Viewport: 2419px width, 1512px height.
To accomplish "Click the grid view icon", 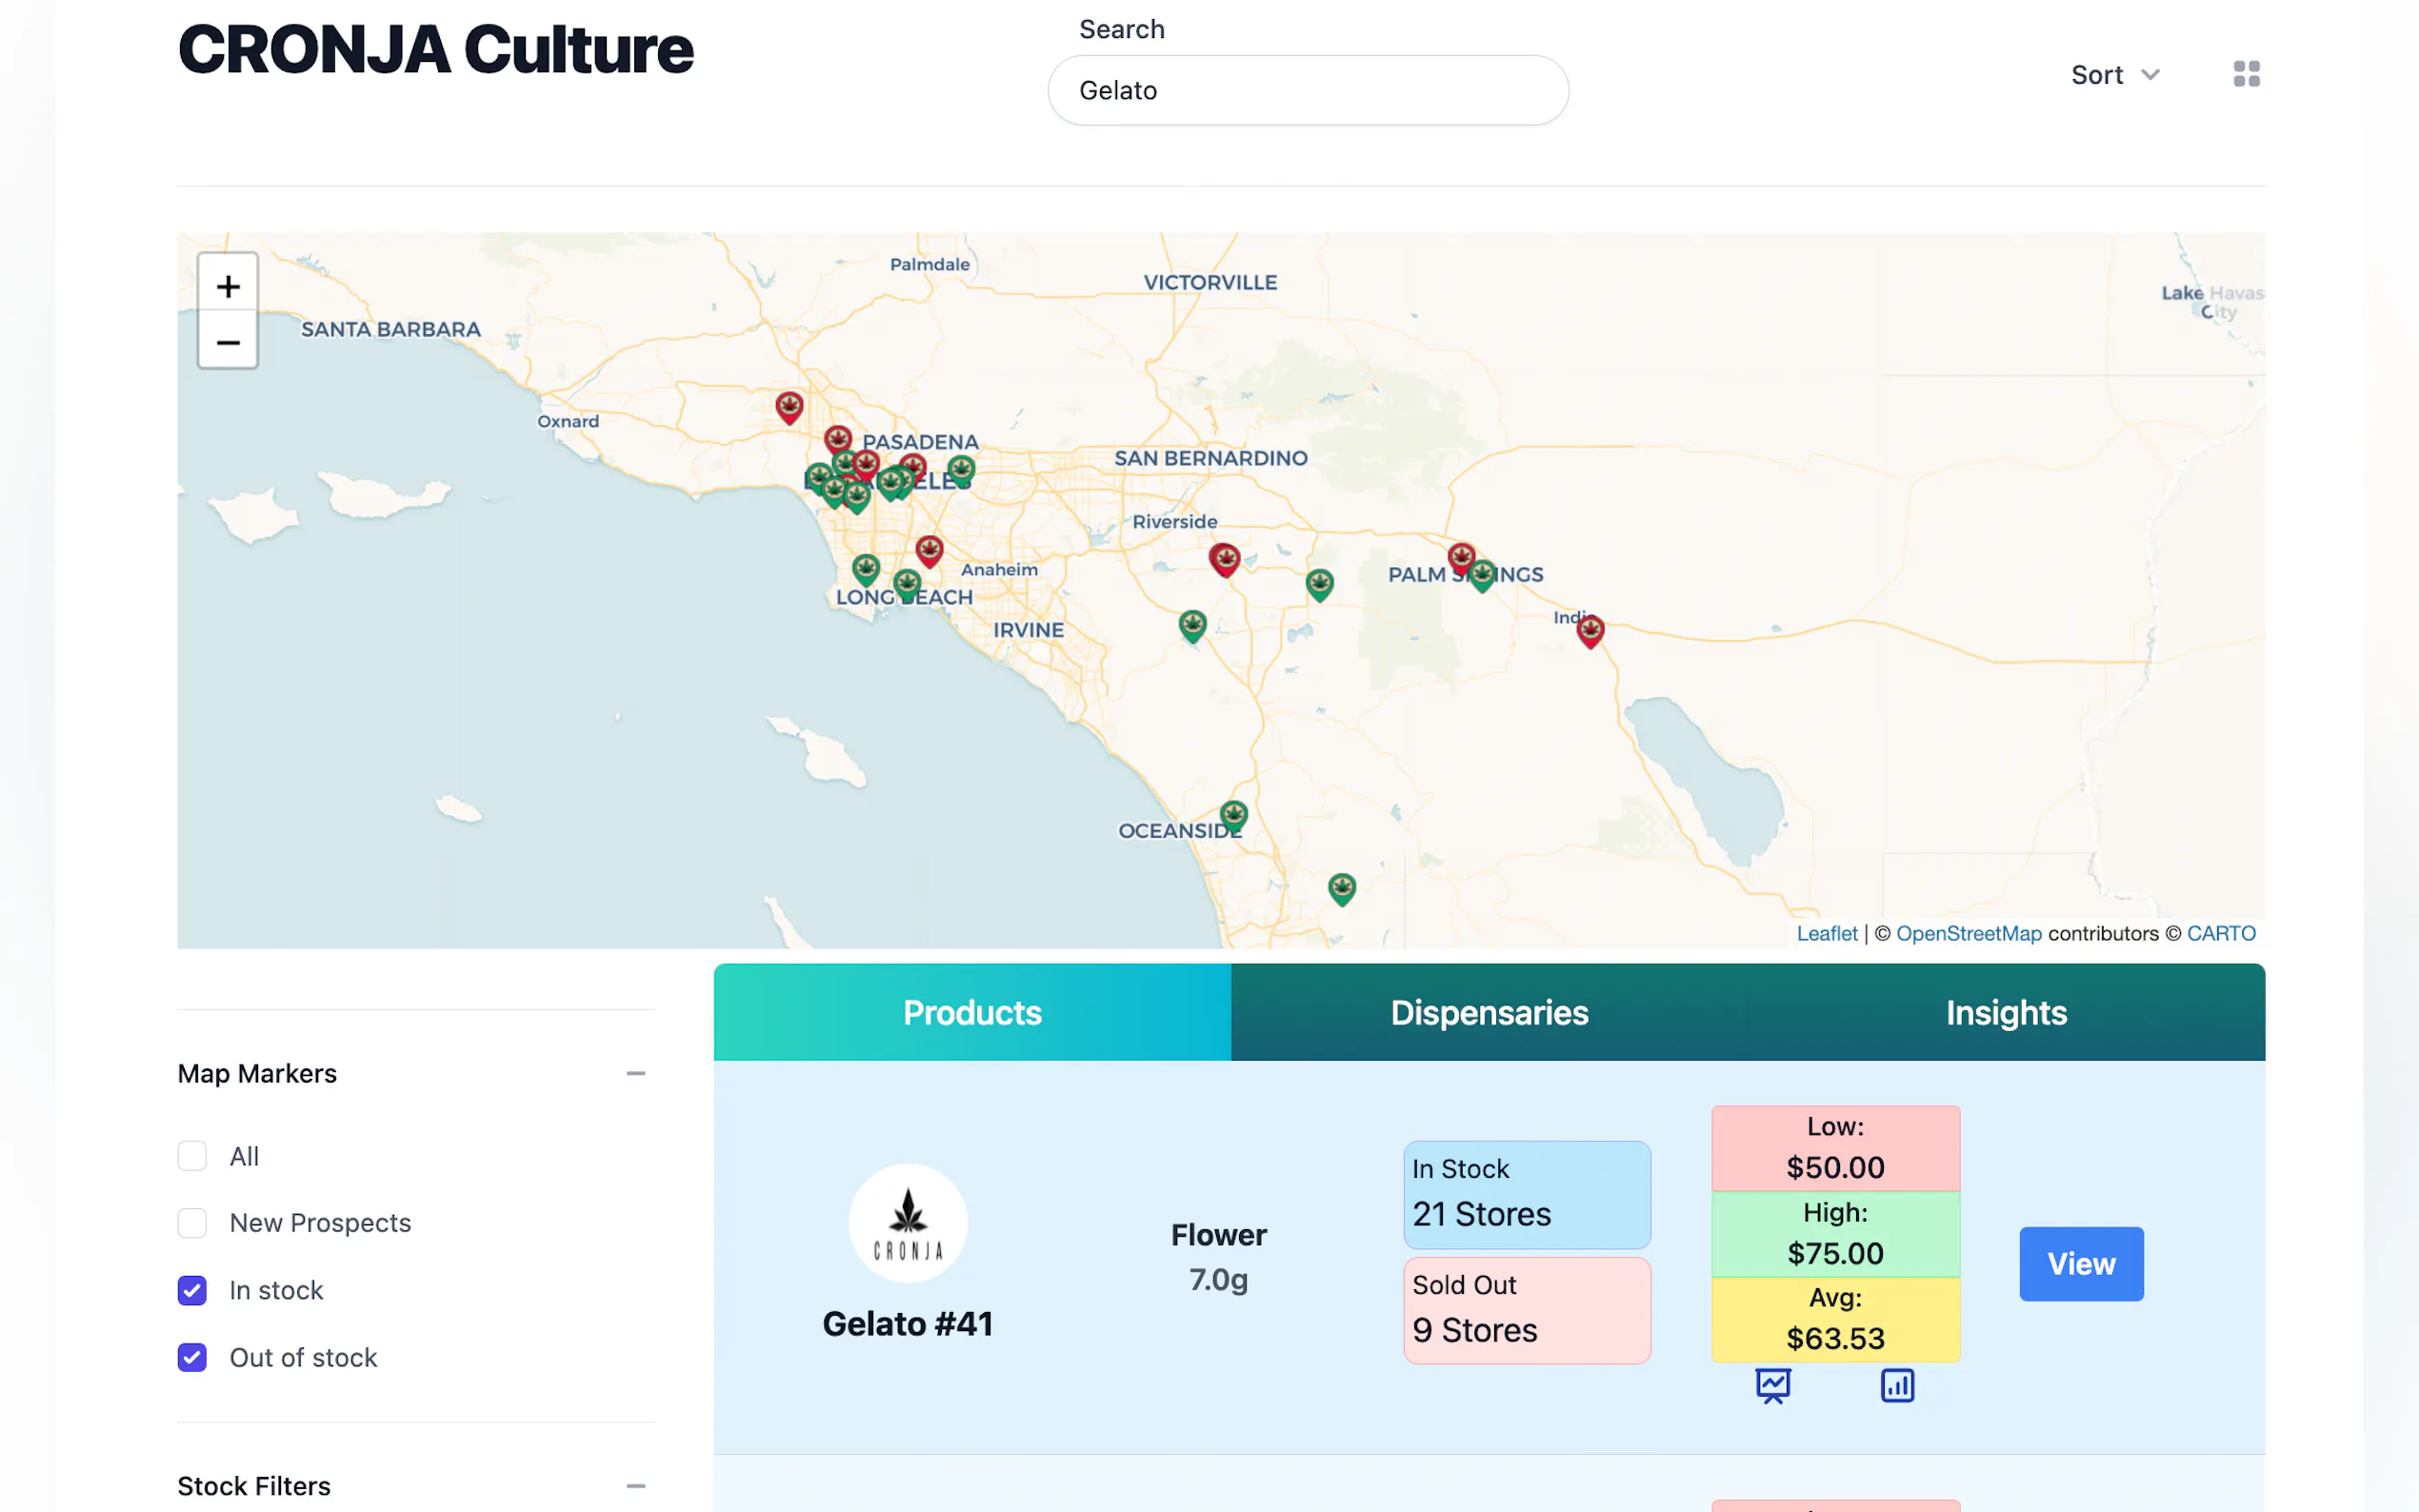I will tap(2246, 74).
